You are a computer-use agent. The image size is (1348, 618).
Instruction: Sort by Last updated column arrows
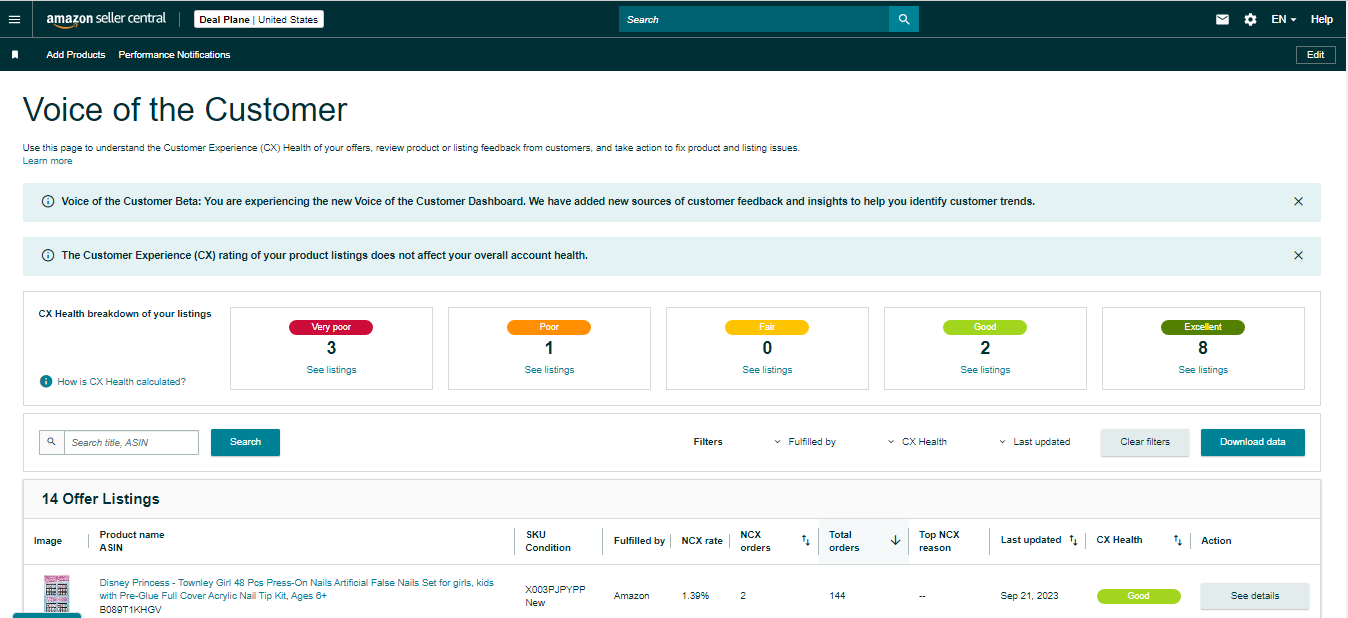click(1073, 540)
